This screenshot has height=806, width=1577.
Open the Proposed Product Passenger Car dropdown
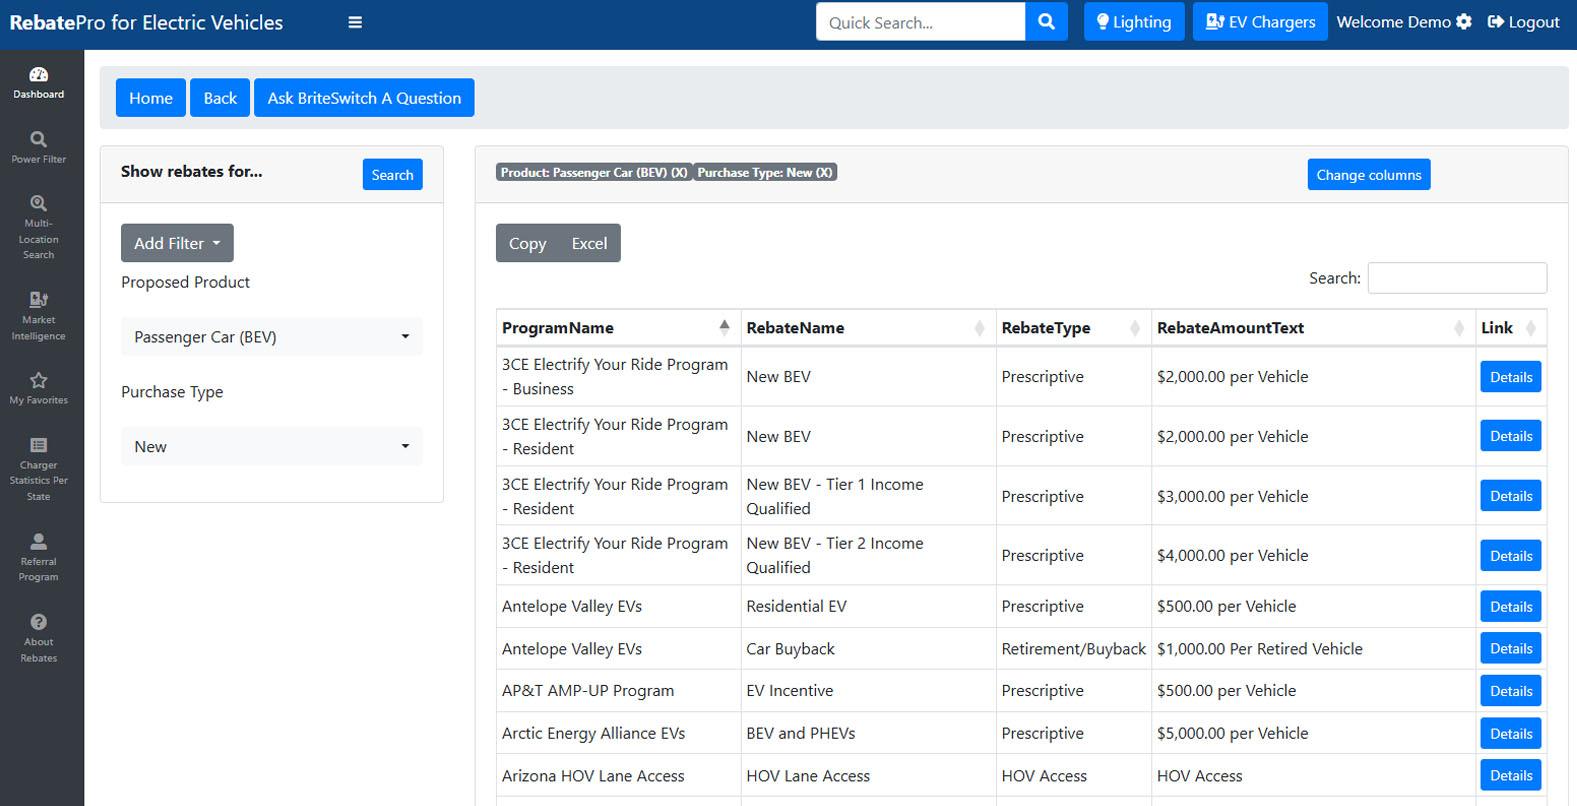click(271, 337)
